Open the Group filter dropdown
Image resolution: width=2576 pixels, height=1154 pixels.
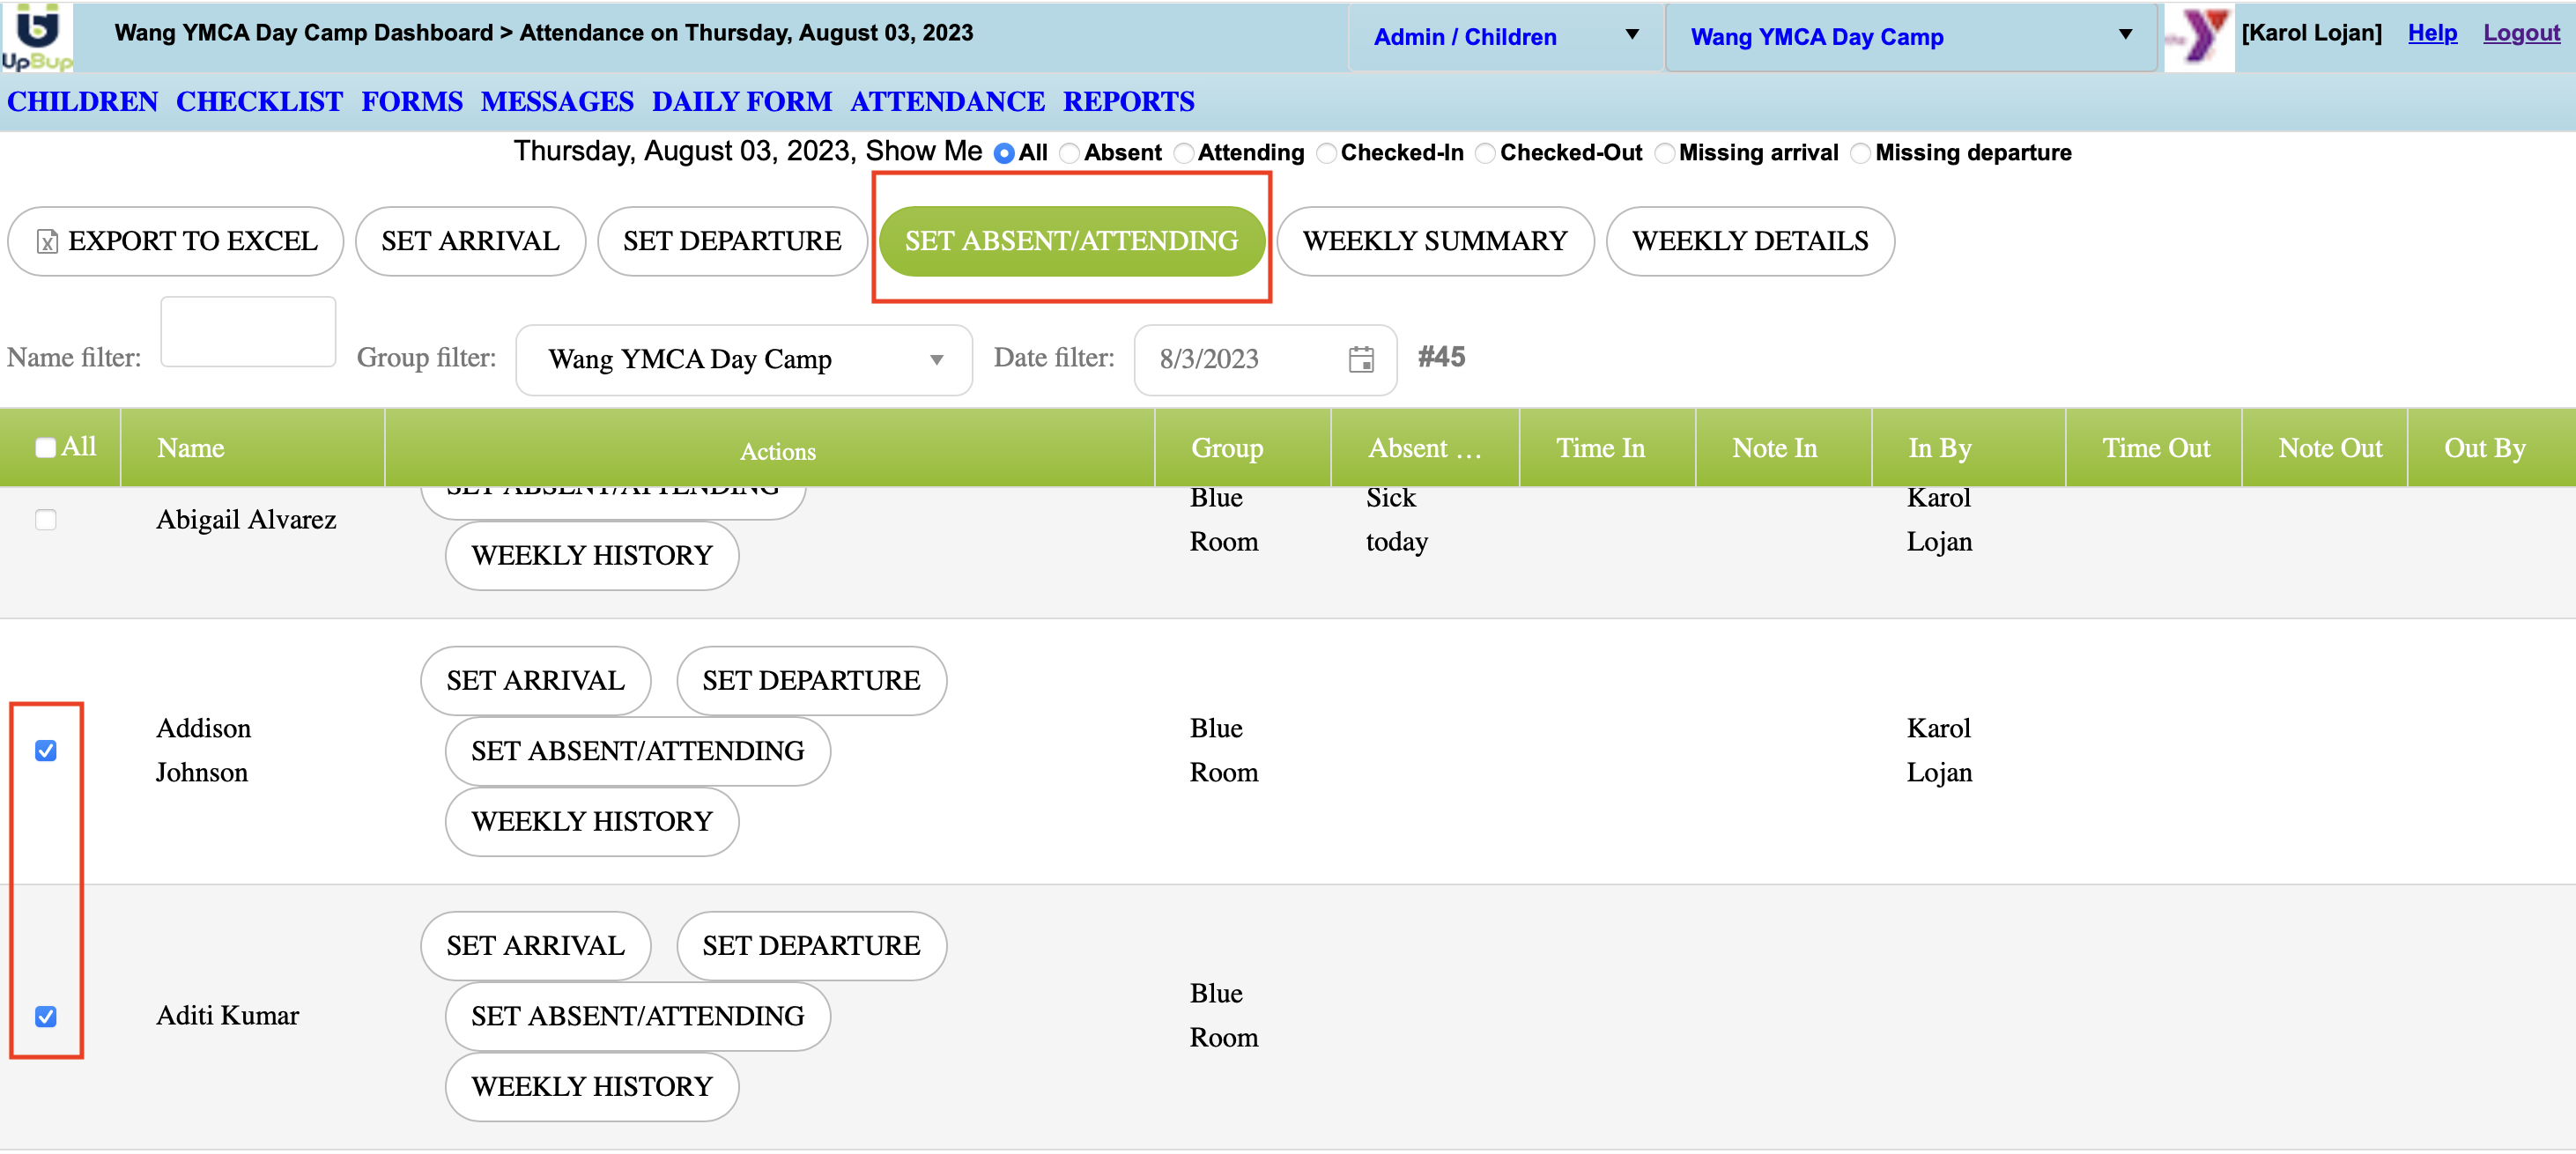pyautogui.click(x=743, y=359)
